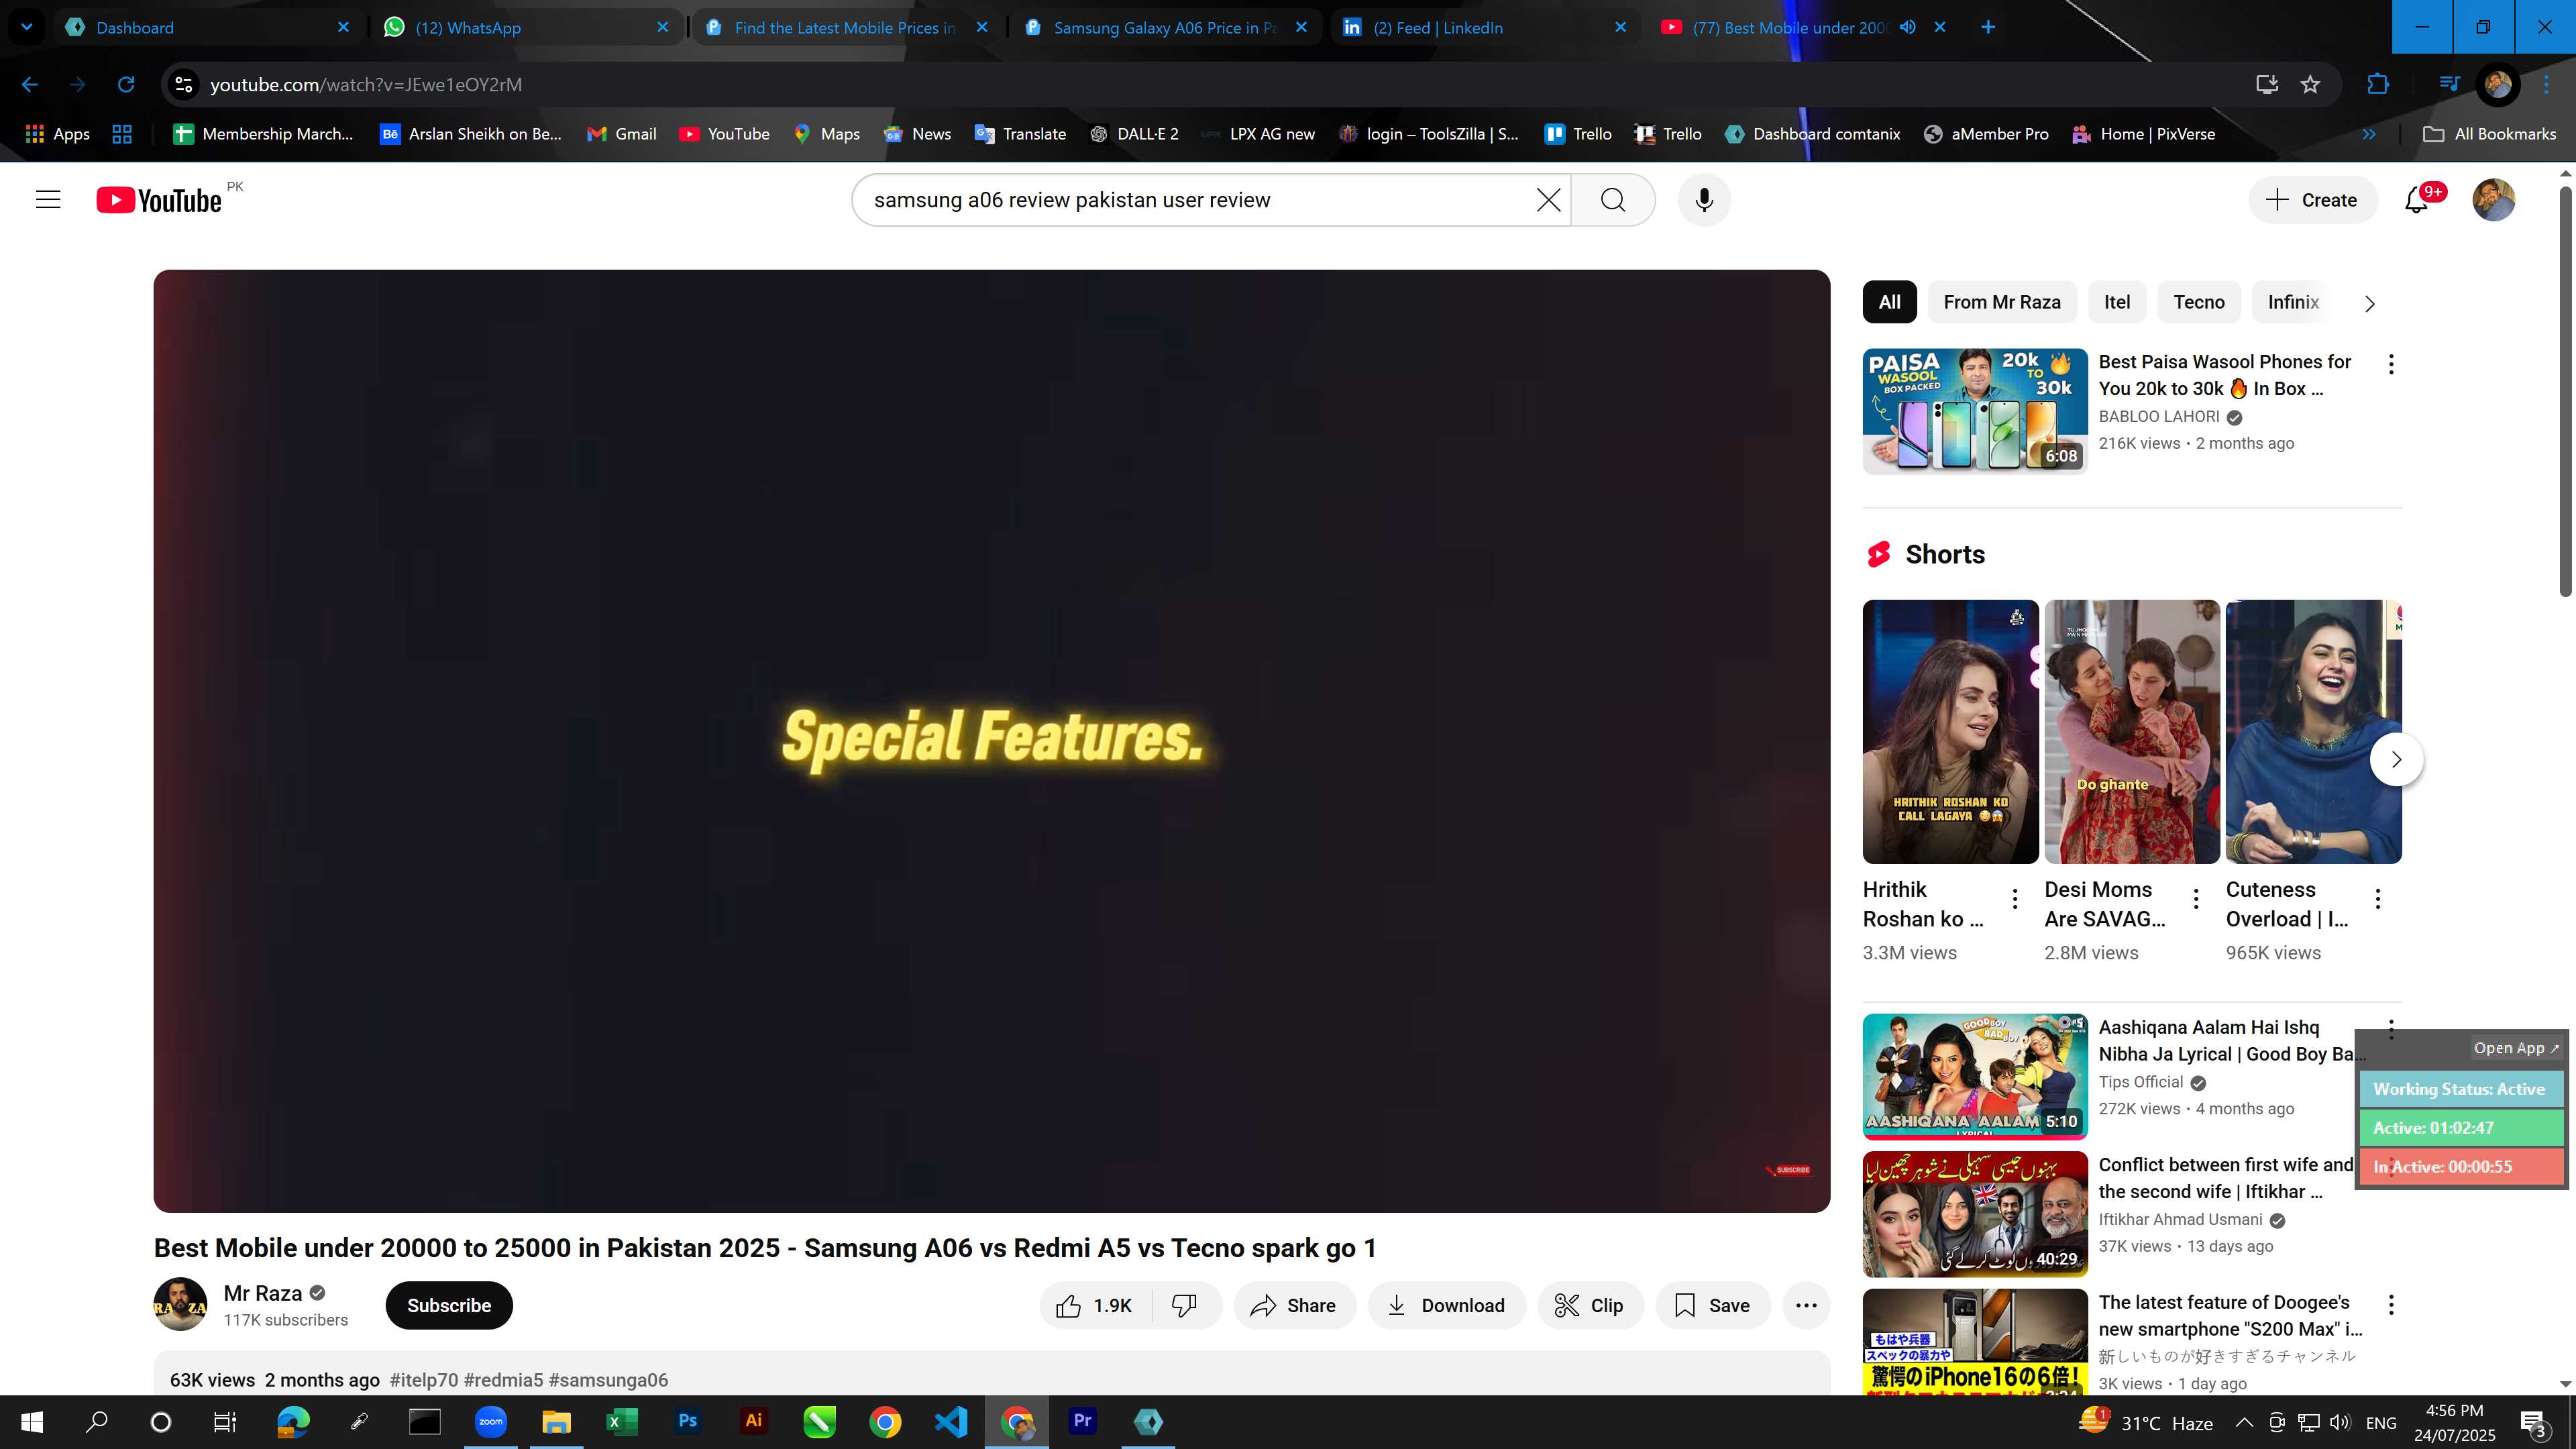The image size is (2576, 1449).
Task: Expand the tab search dropdown
Action: point(27,27)
